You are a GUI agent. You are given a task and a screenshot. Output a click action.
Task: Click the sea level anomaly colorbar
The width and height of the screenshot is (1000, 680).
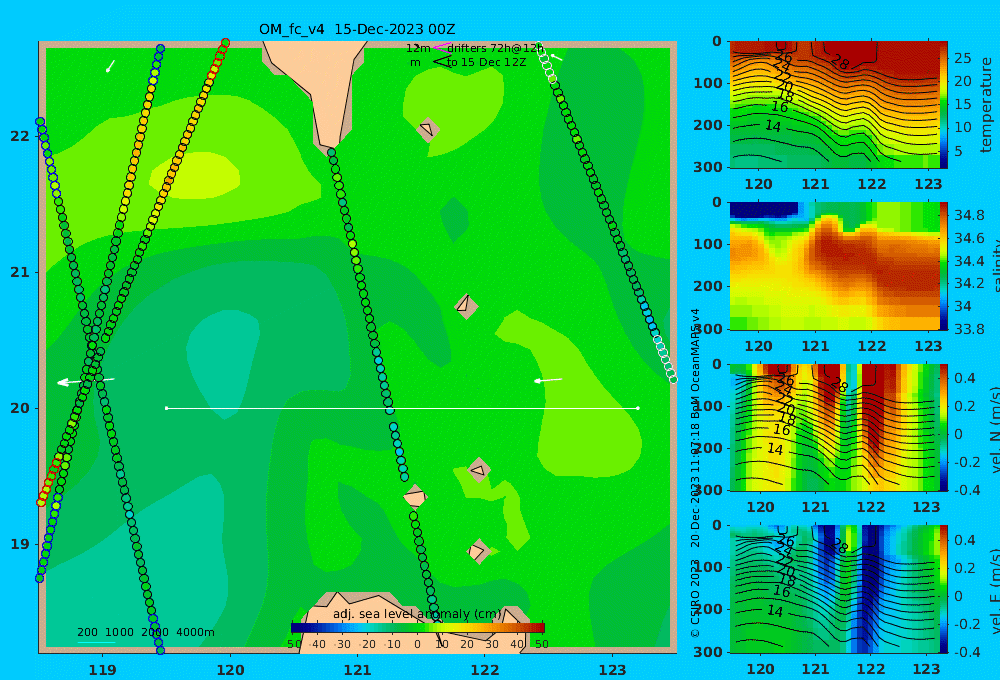[418, 628]
